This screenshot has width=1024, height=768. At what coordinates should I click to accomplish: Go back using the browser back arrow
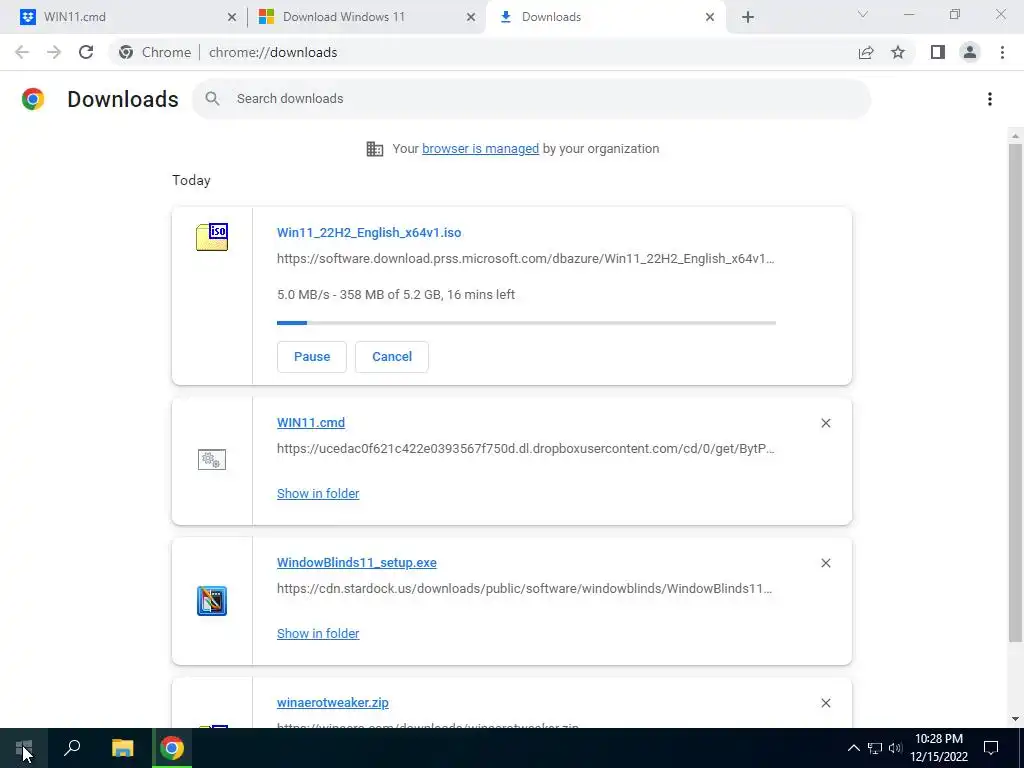pos(22,52)
